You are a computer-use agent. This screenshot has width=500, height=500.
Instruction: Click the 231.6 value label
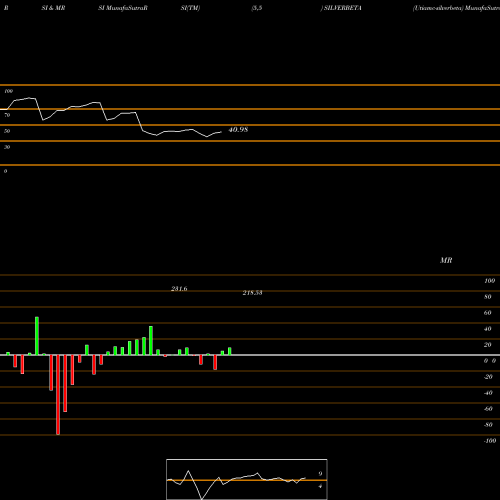coord(179,289)
